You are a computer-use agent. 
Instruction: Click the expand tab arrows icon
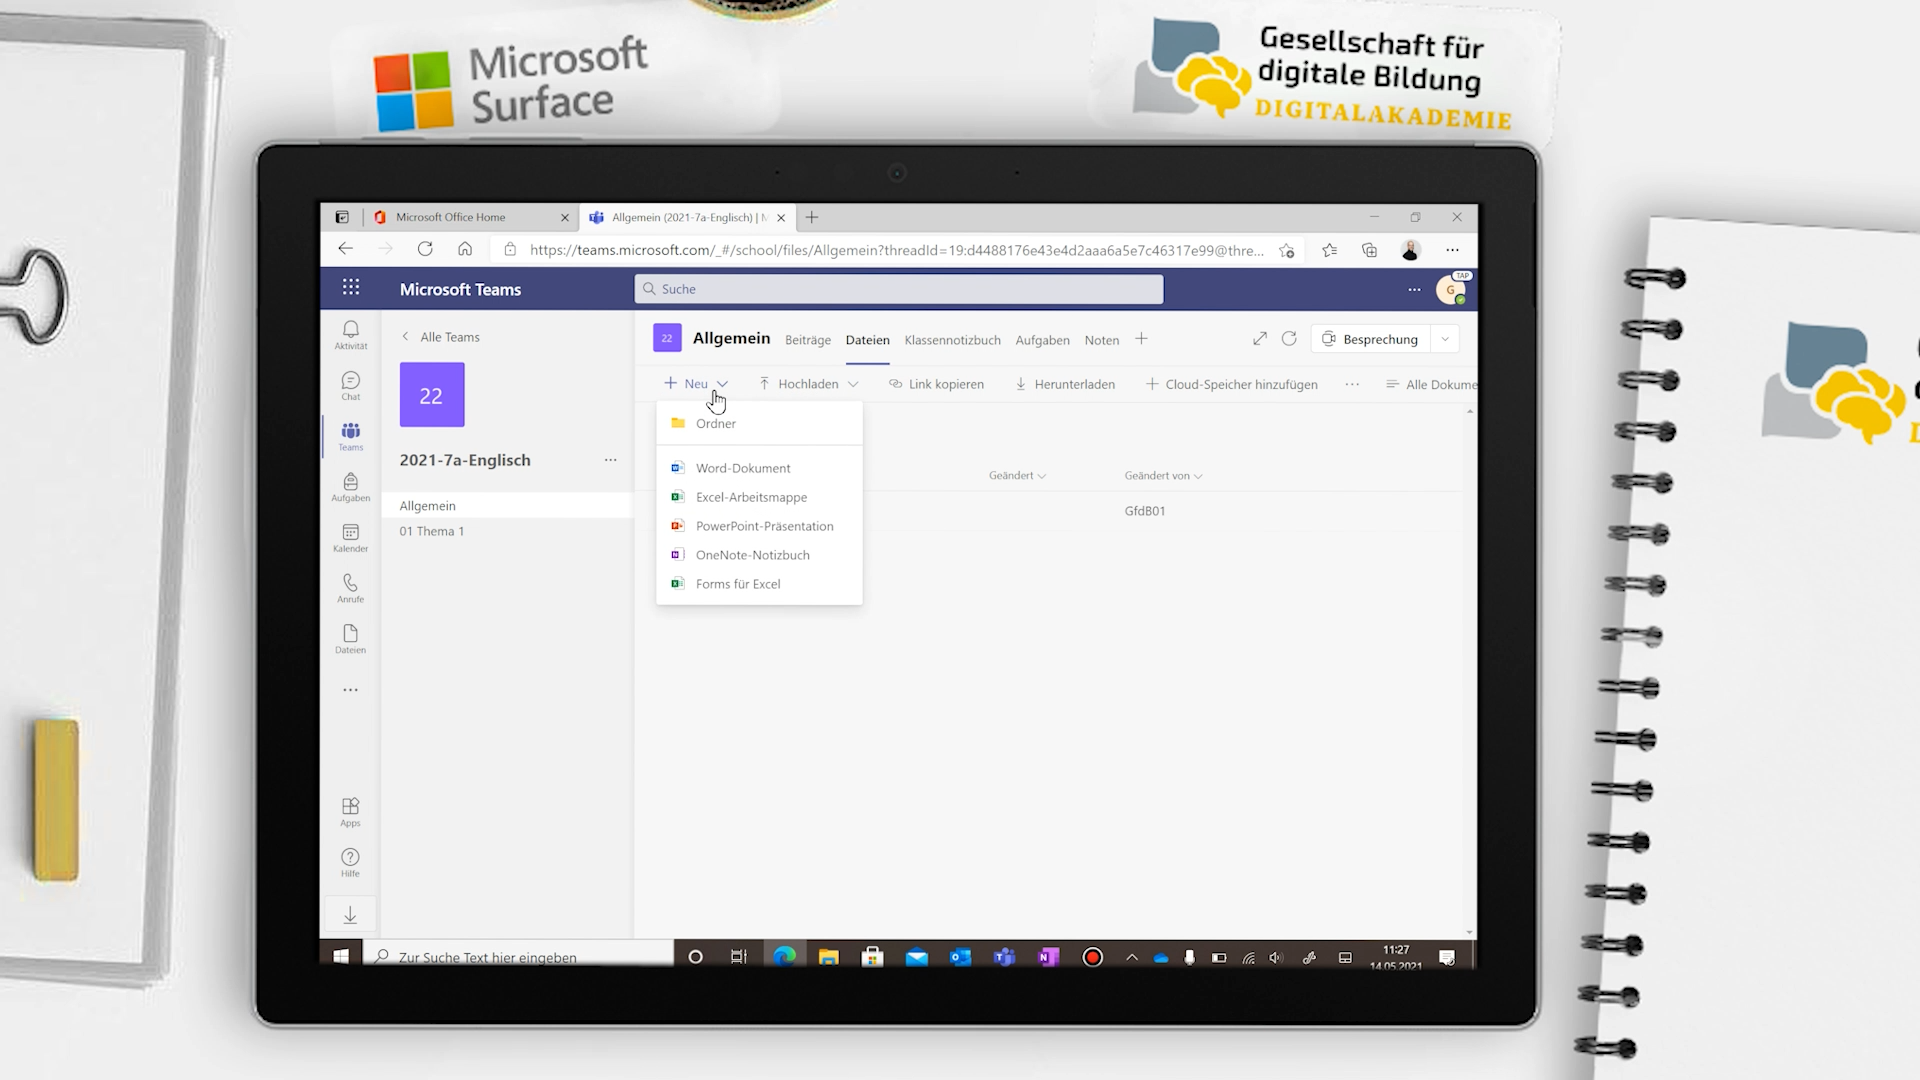coord(1260,339)
